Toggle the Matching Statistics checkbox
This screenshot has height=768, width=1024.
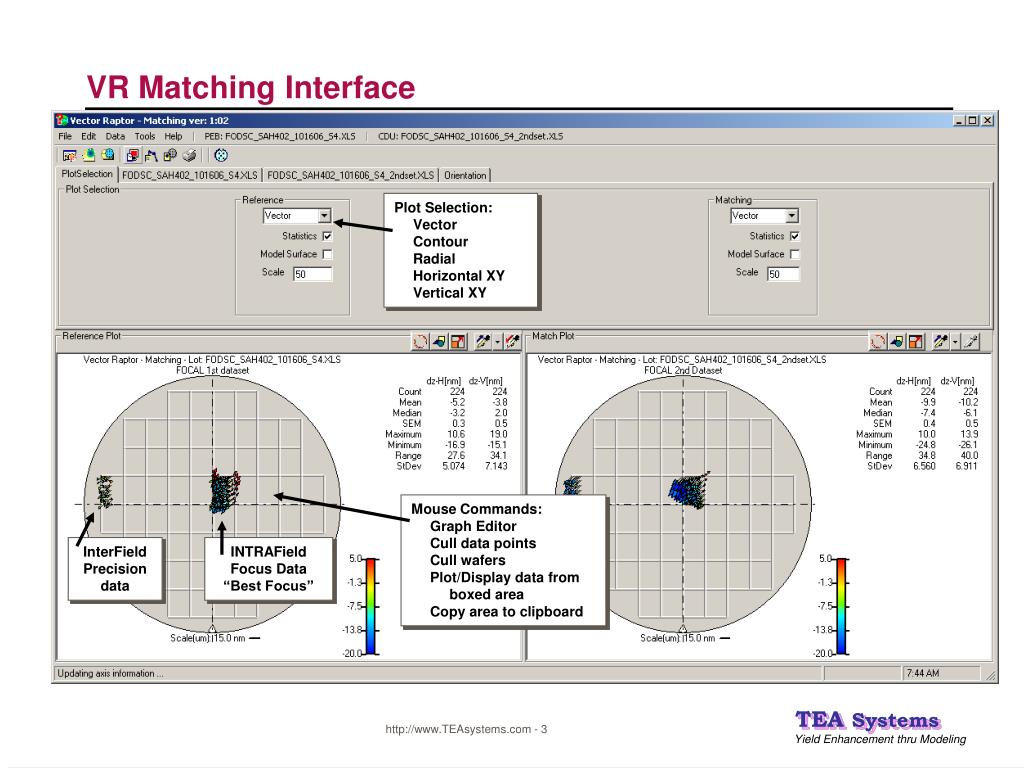point(795,236)
